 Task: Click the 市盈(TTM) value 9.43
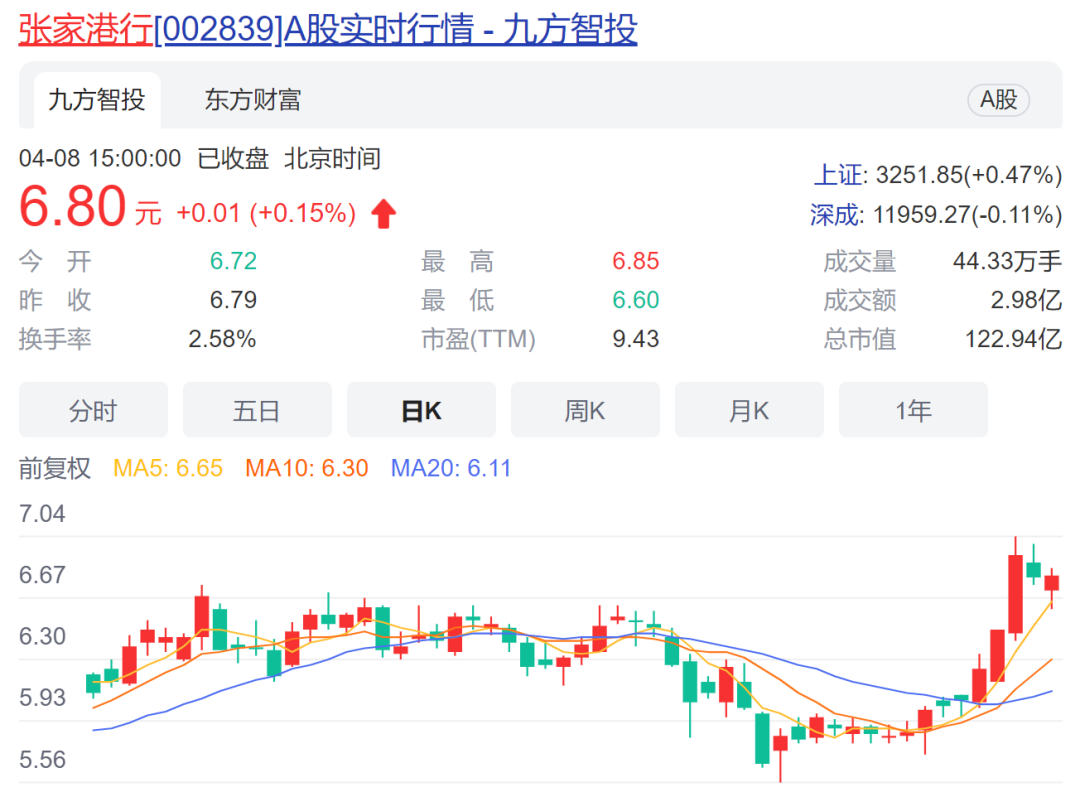click(x=636, y=339)
